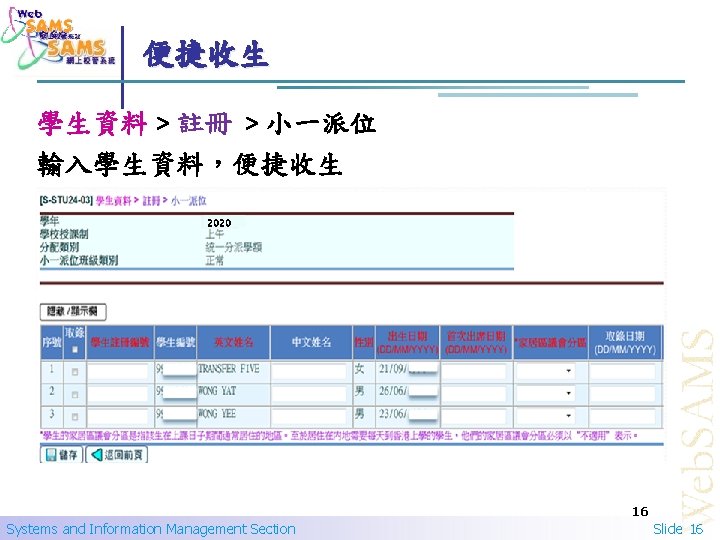Click the 序號 column header

[x=51, y=342]
